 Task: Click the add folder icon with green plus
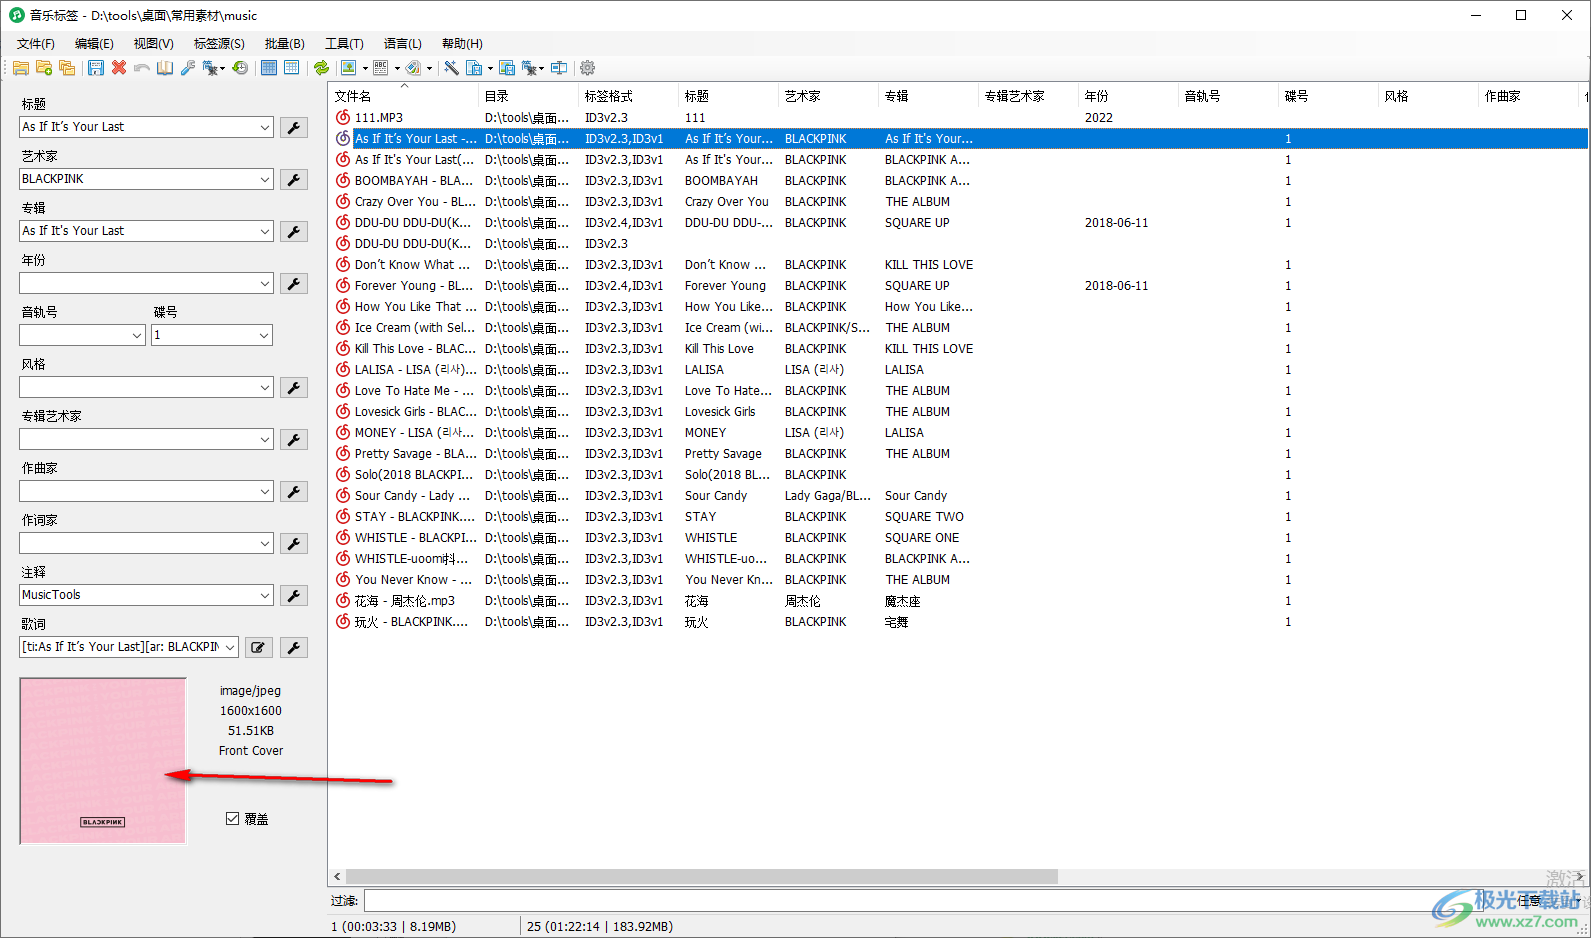[x=44, y=68]
